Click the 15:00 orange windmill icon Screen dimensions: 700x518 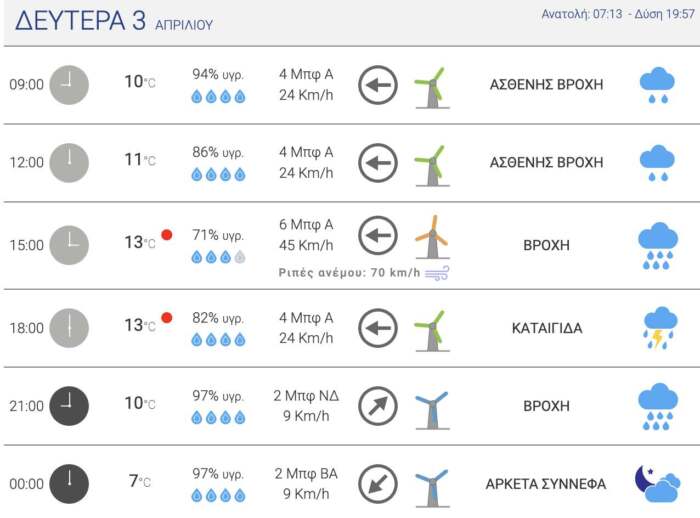tap(432, 238)
